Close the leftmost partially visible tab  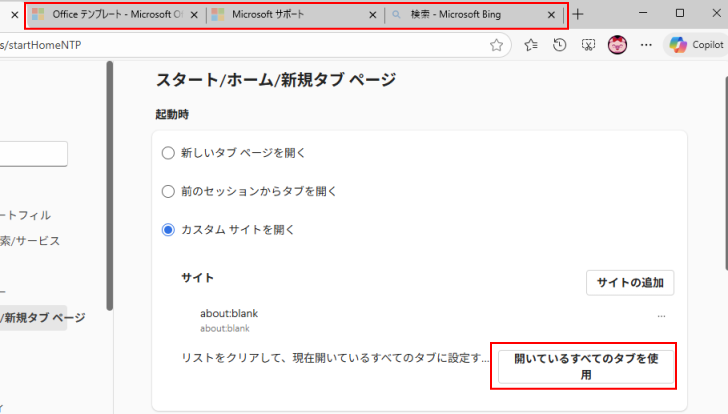click(x=14, y=15)
